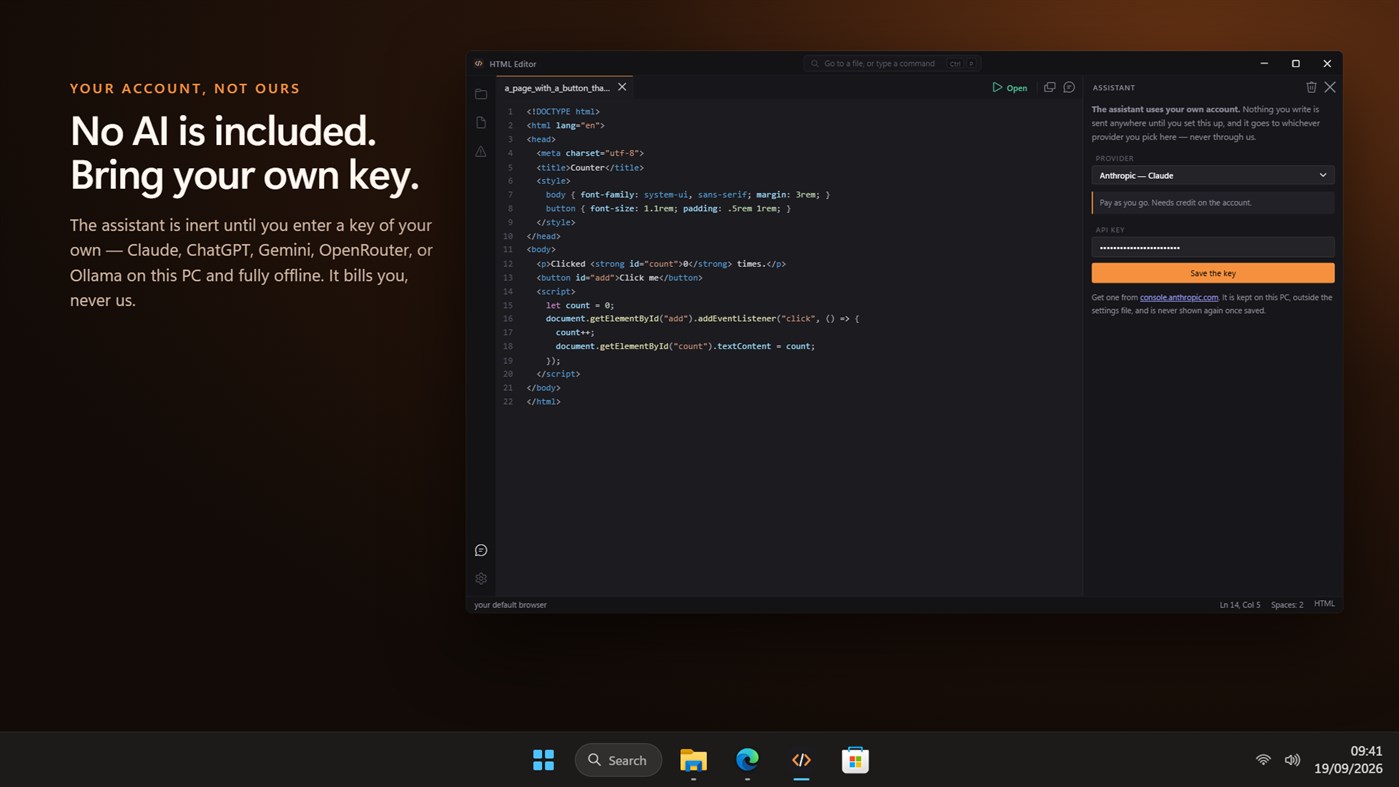Click the <title>Counter</title> code line
1399x787 pixels.
(x=590, y=167)
